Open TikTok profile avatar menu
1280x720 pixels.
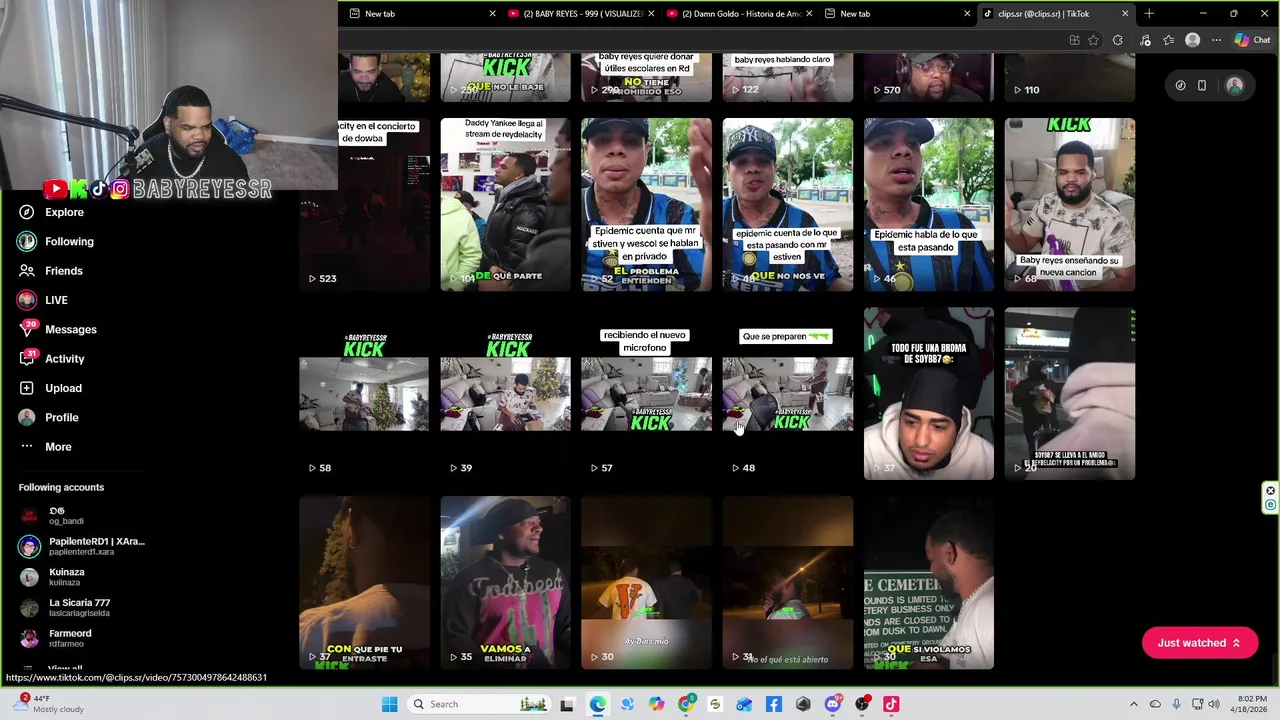pos(1234,86)
